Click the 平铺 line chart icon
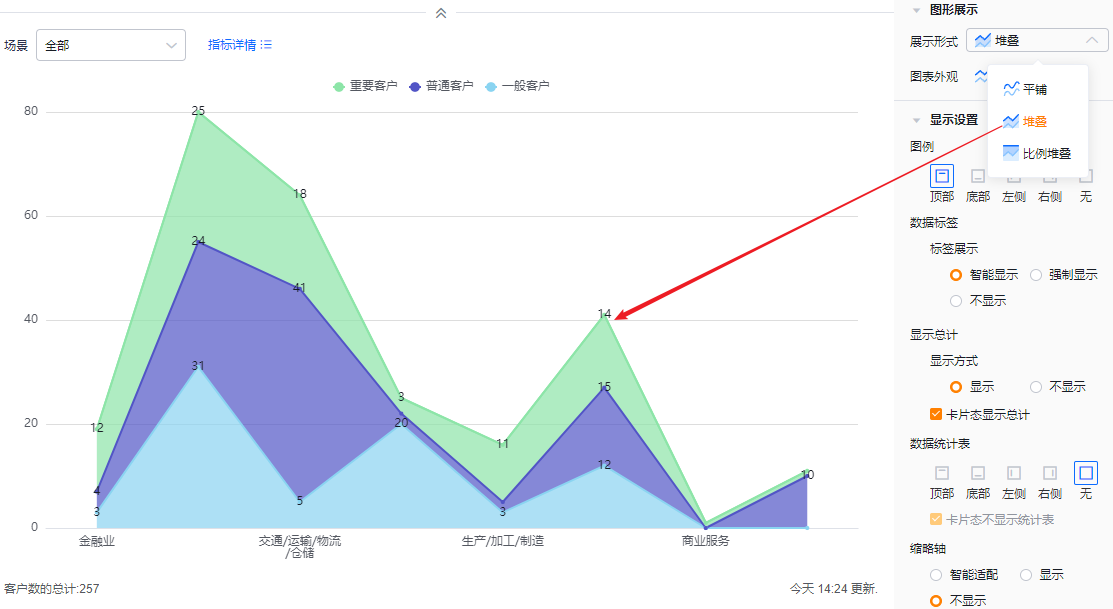Screen dimensions: 1113x609 pos(1011,89)
